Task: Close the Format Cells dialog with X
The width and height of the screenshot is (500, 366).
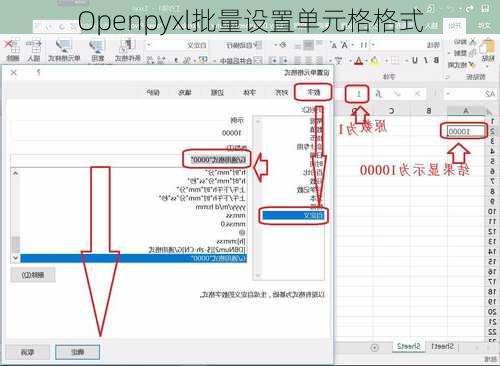Action: pos(14,72)
